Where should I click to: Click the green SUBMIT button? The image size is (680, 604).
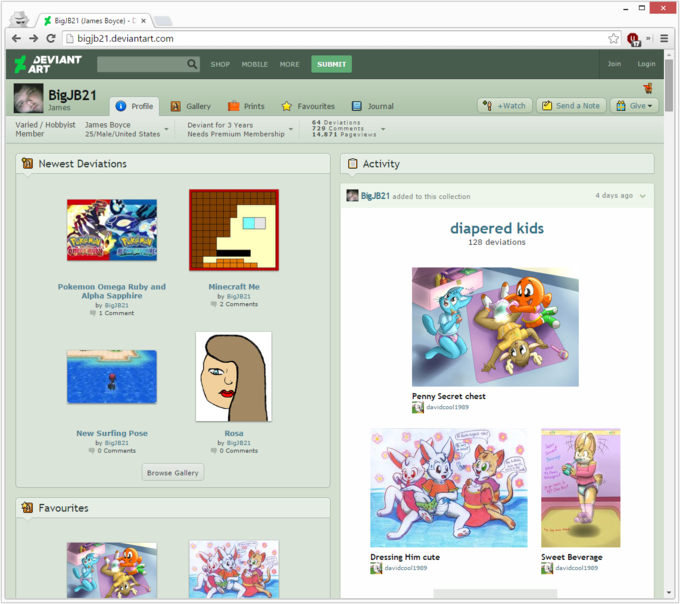(331, 64)
